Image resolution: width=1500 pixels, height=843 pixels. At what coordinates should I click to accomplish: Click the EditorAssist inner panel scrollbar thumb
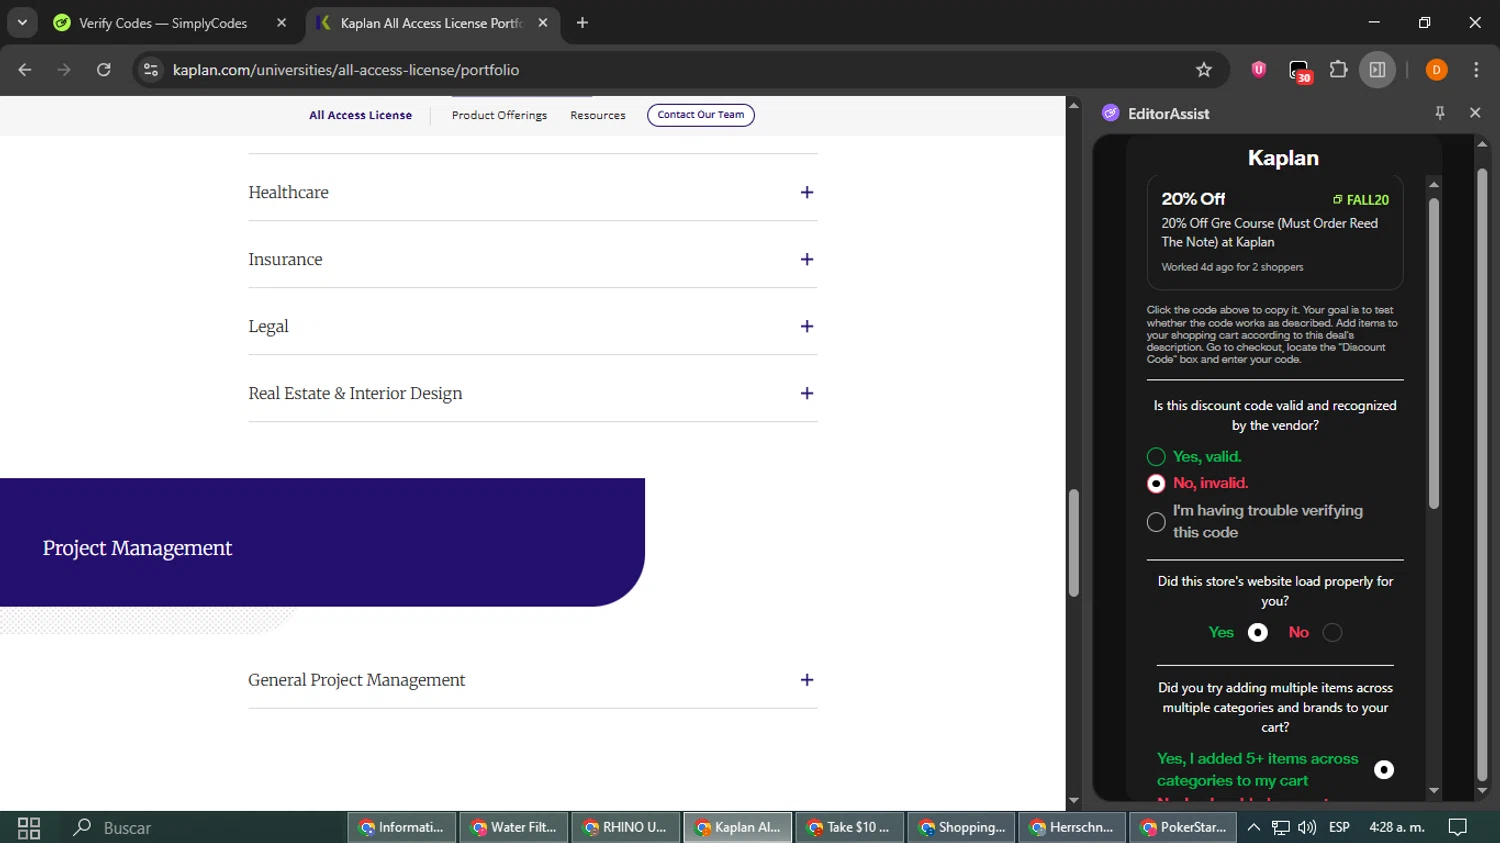[x=1434, y=353]
